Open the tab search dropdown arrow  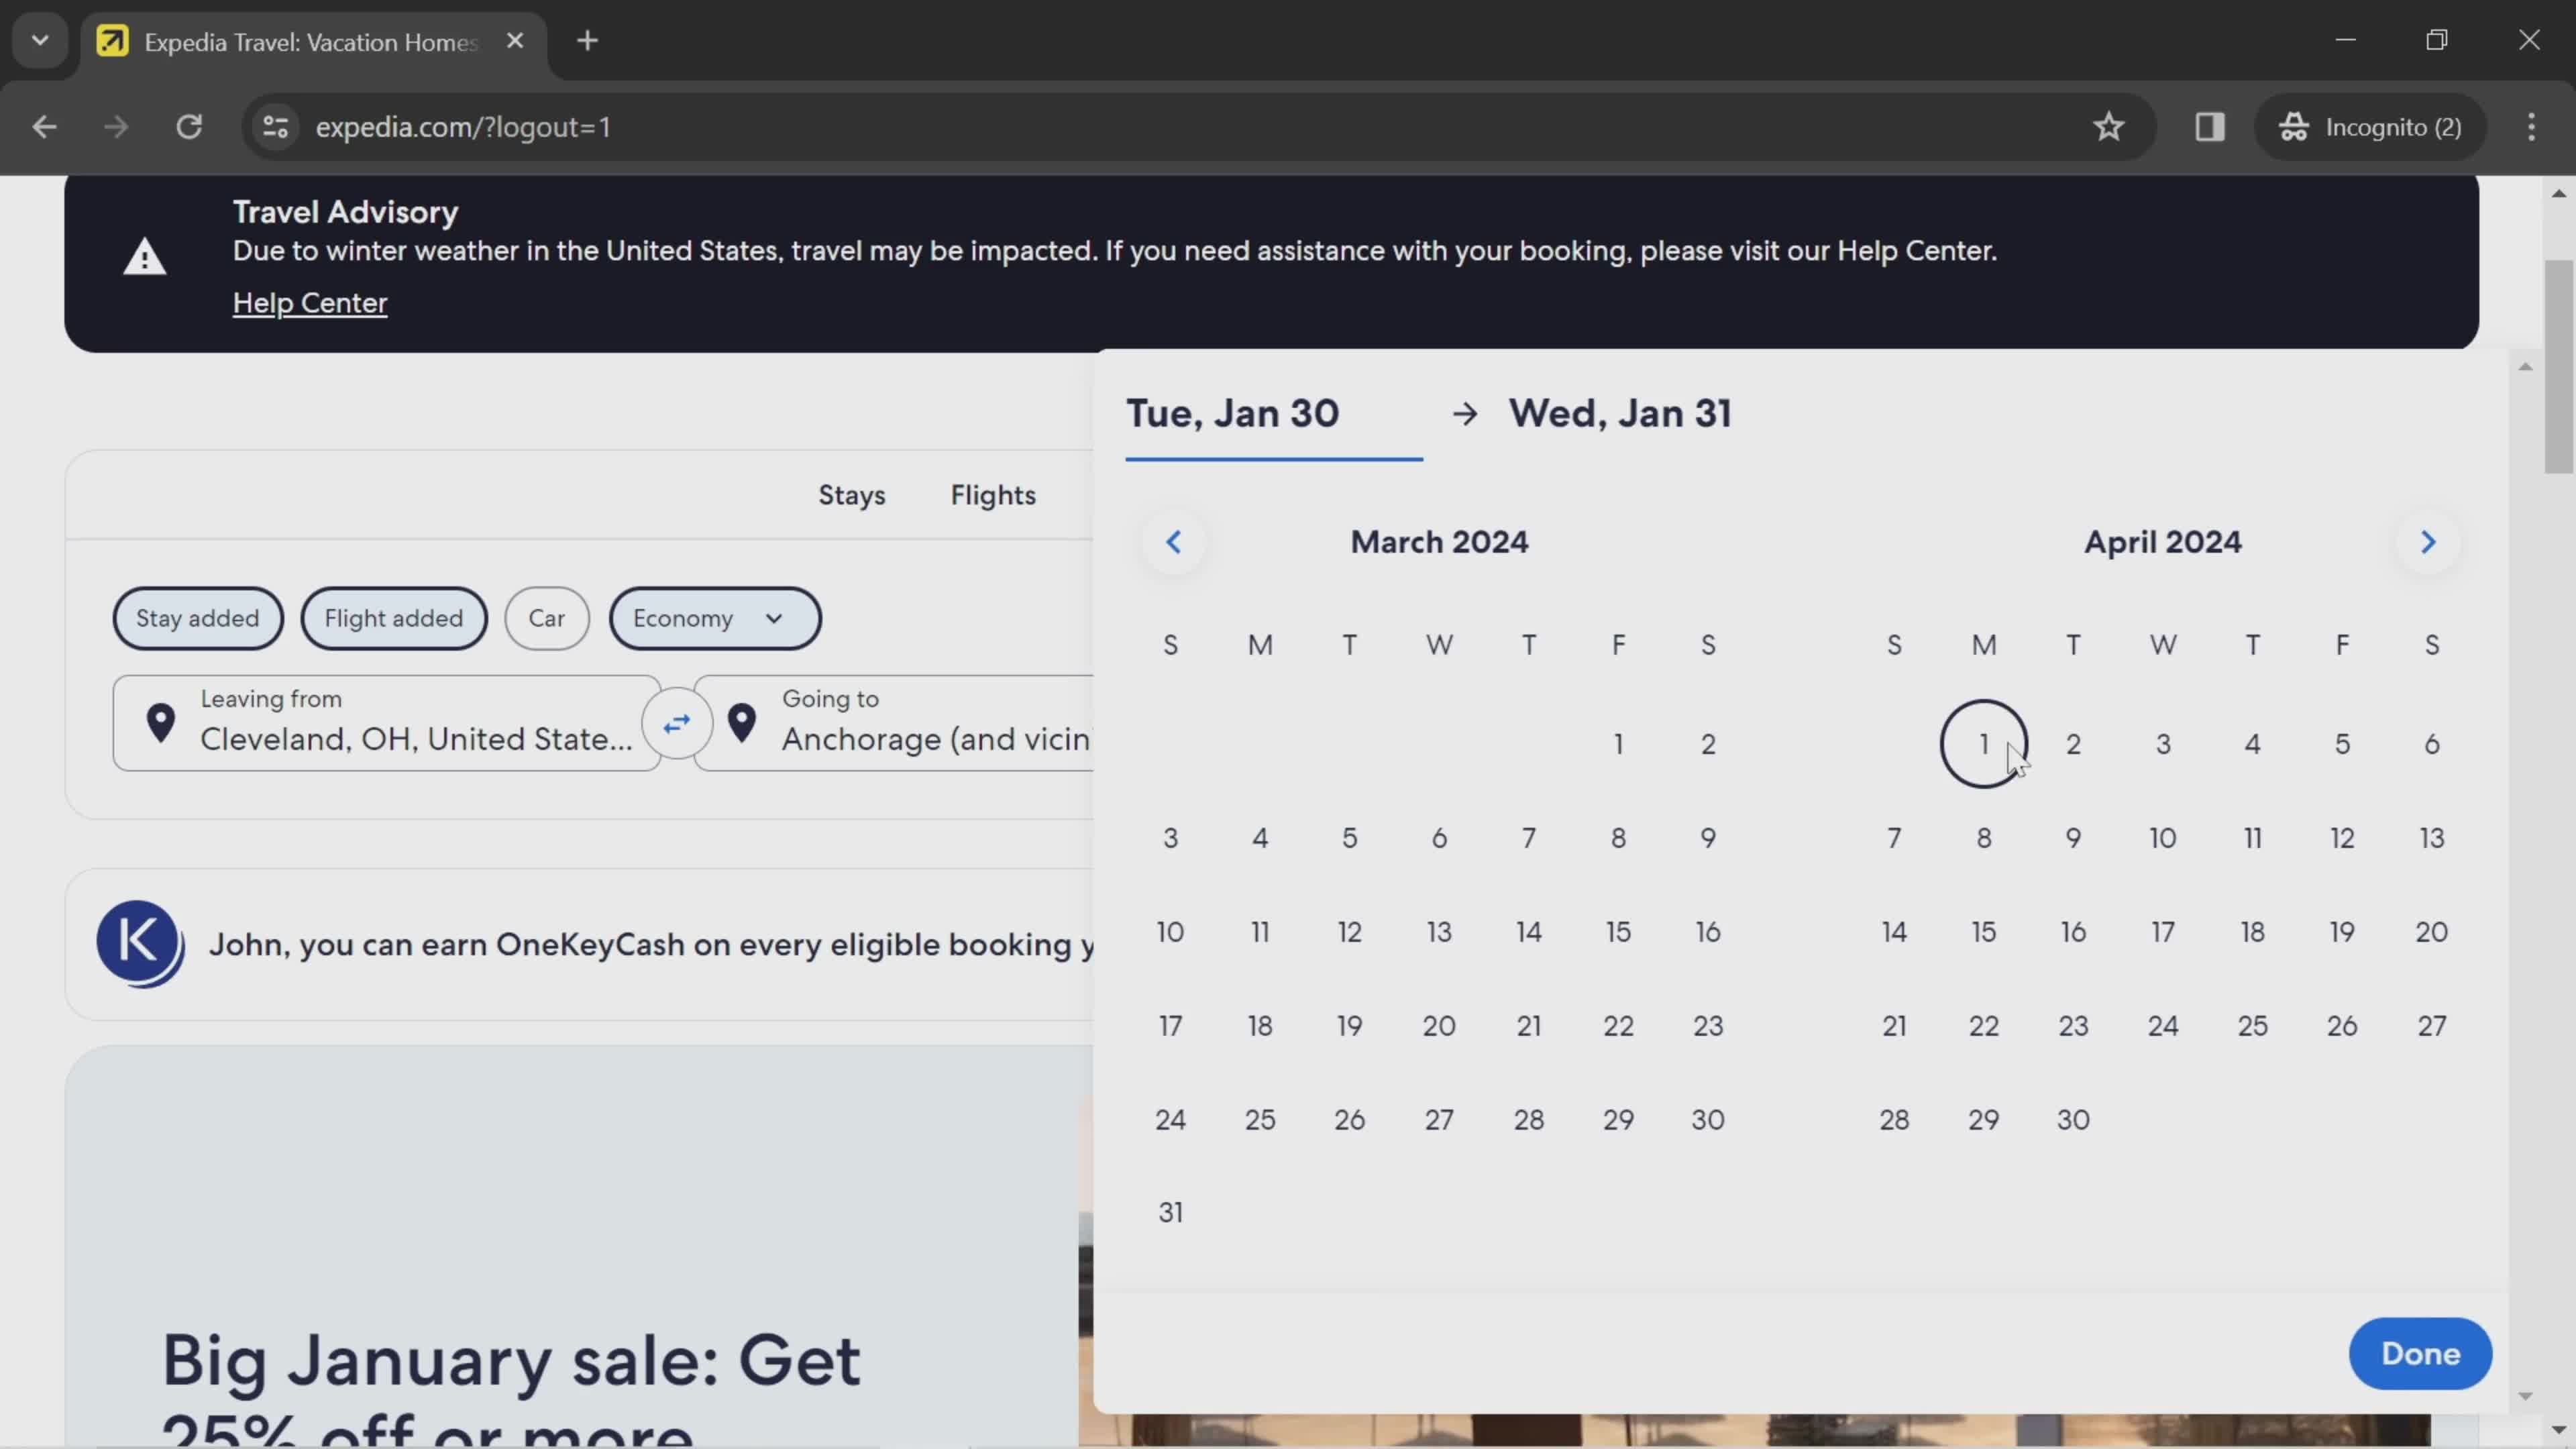tap(40, 41)
